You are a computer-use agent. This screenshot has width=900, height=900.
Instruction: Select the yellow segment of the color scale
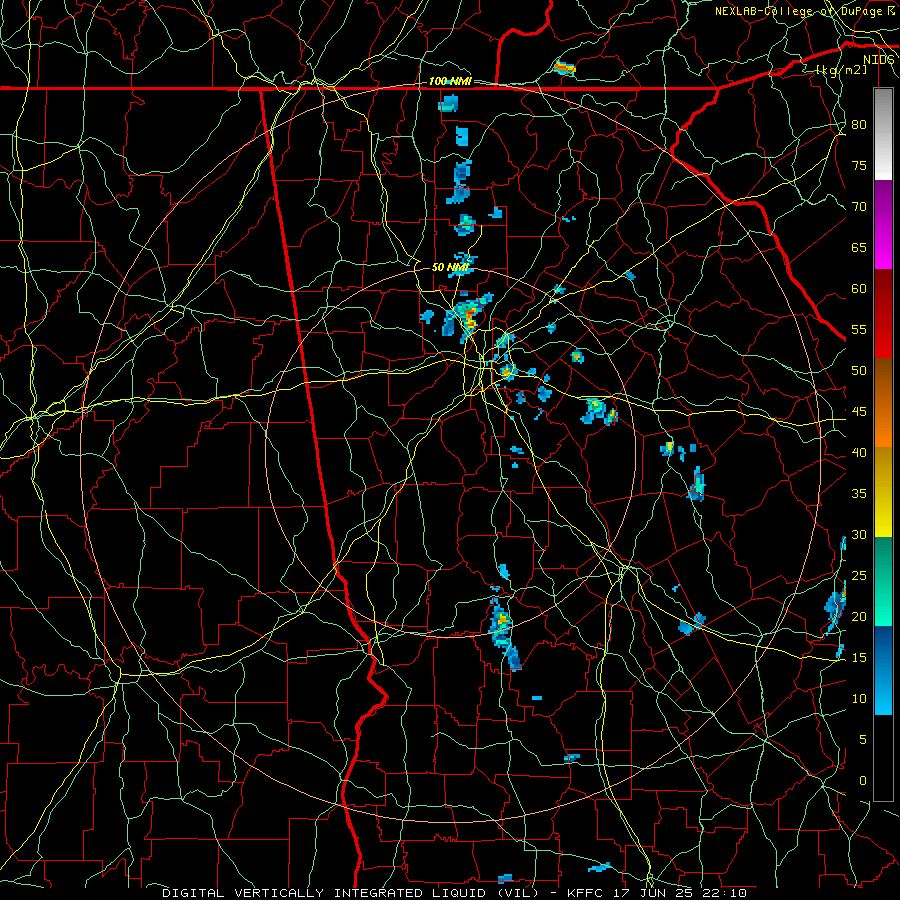click(x=883, y=492)
